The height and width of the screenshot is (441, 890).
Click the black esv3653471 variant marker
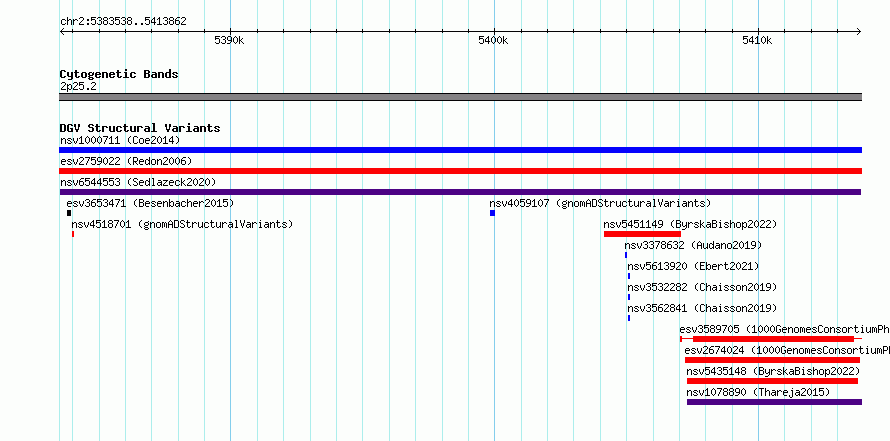click(69, 213)
